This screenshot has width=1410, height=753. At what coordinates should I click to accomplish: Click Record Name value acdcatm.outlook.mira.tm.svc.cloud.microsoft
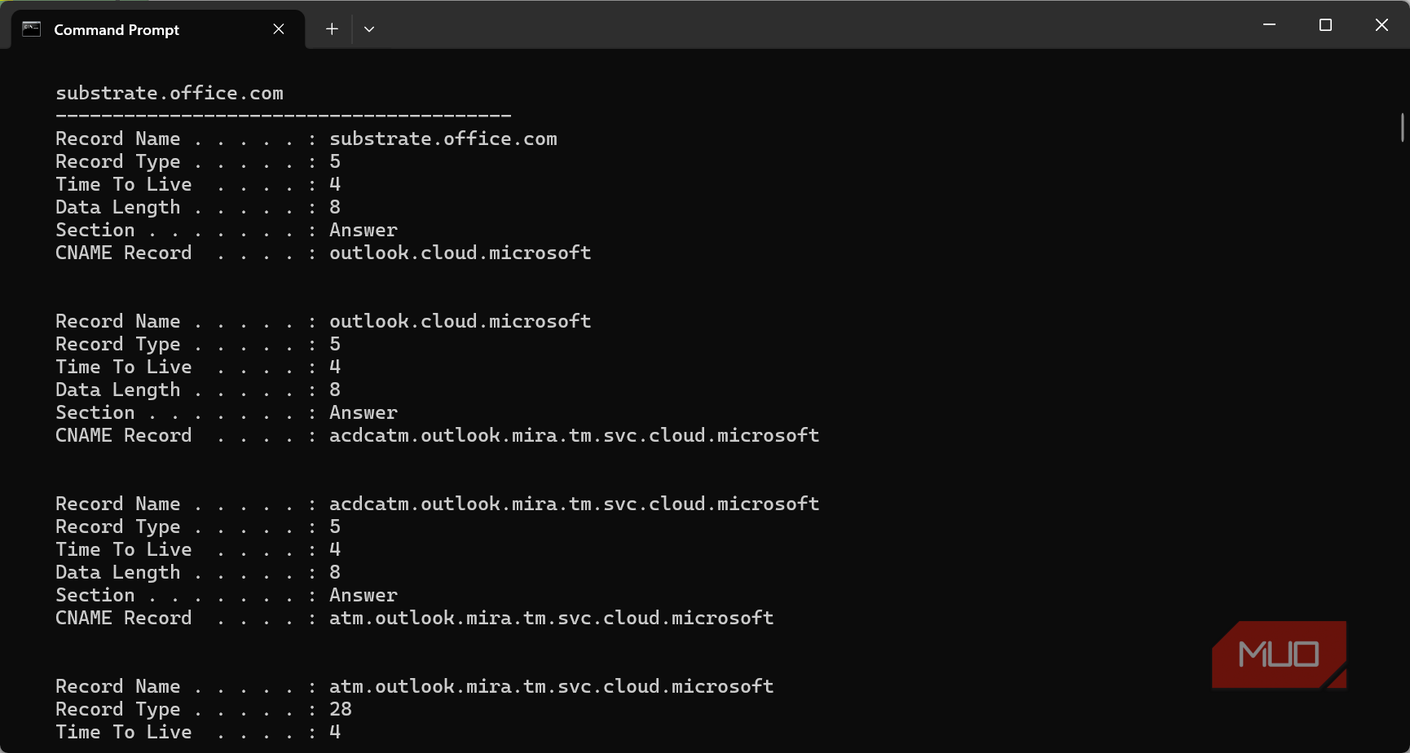click(x=574, y=504)
